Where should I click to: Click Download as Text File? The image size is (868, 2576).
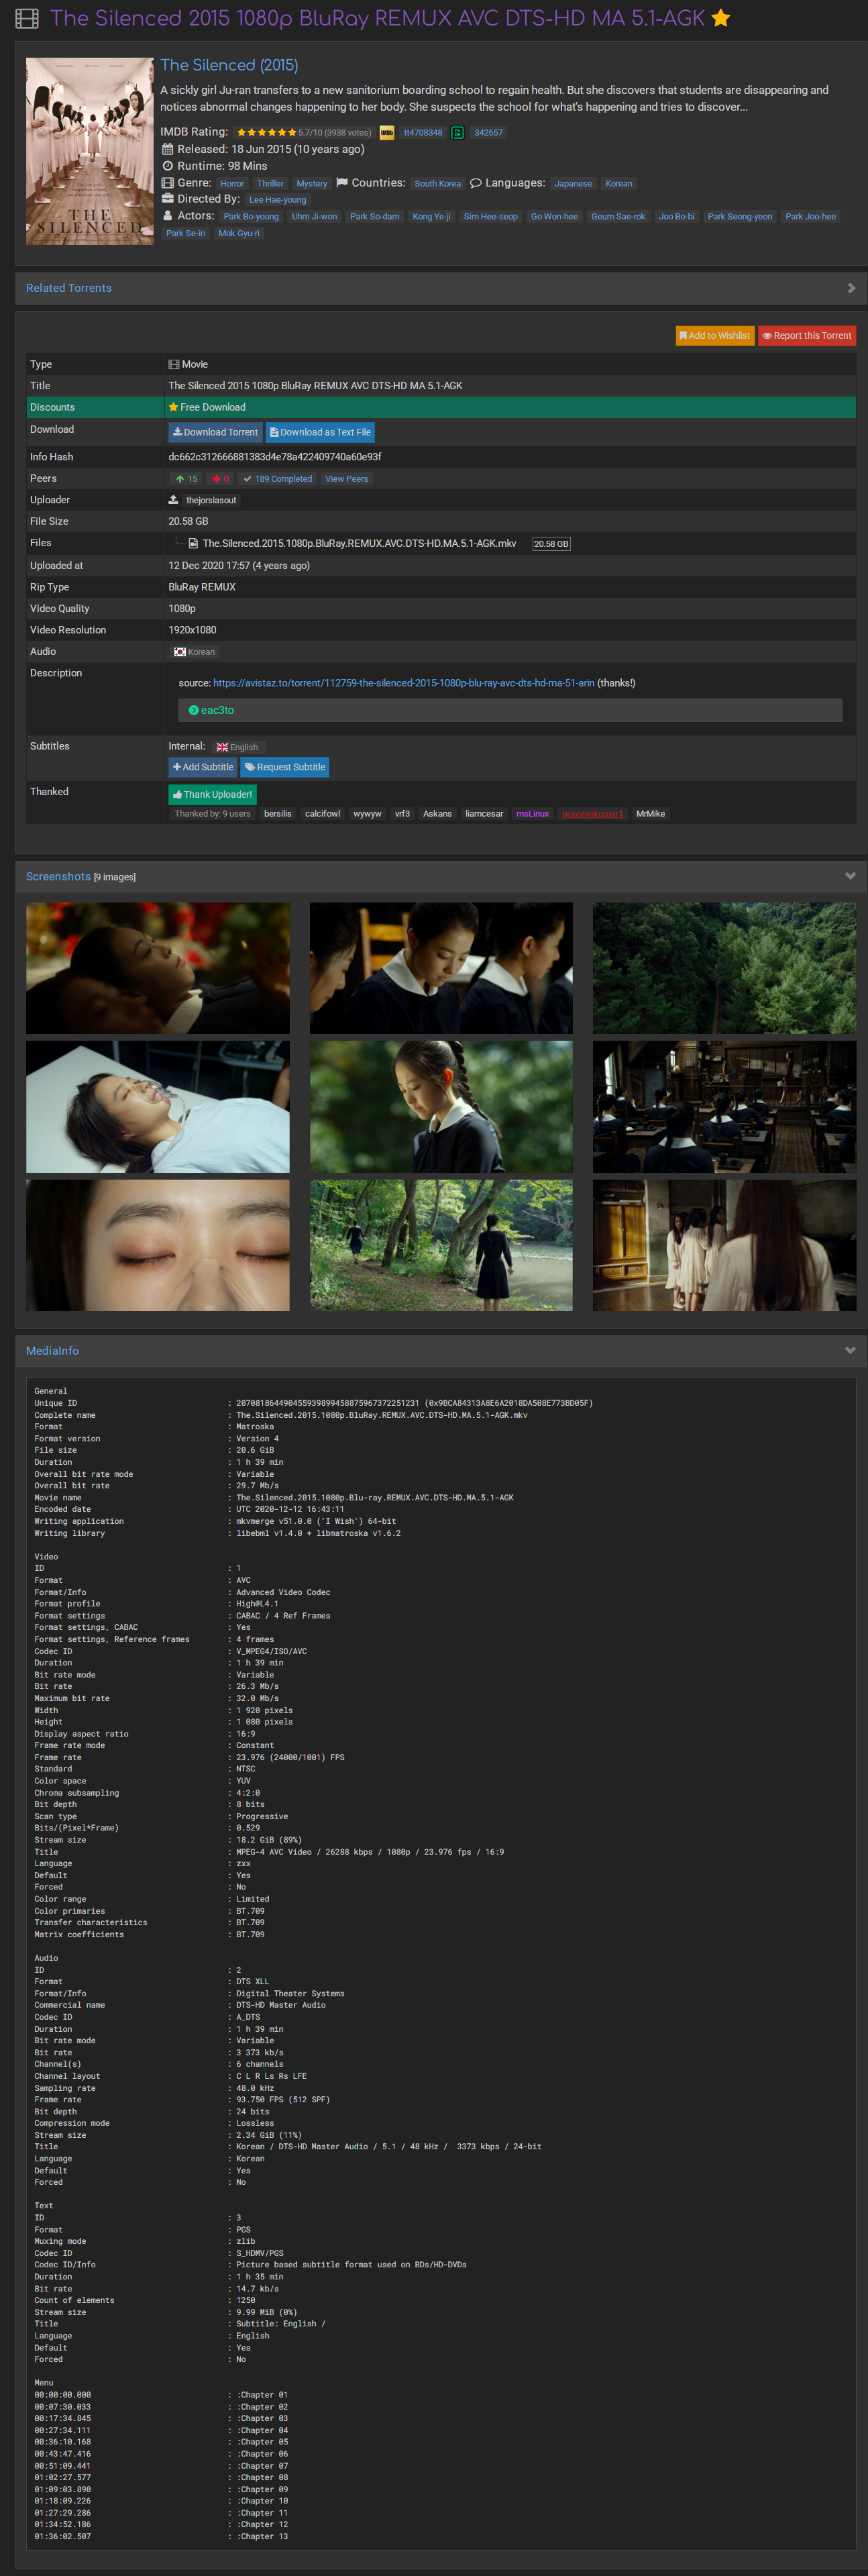(x=320, y=432)
